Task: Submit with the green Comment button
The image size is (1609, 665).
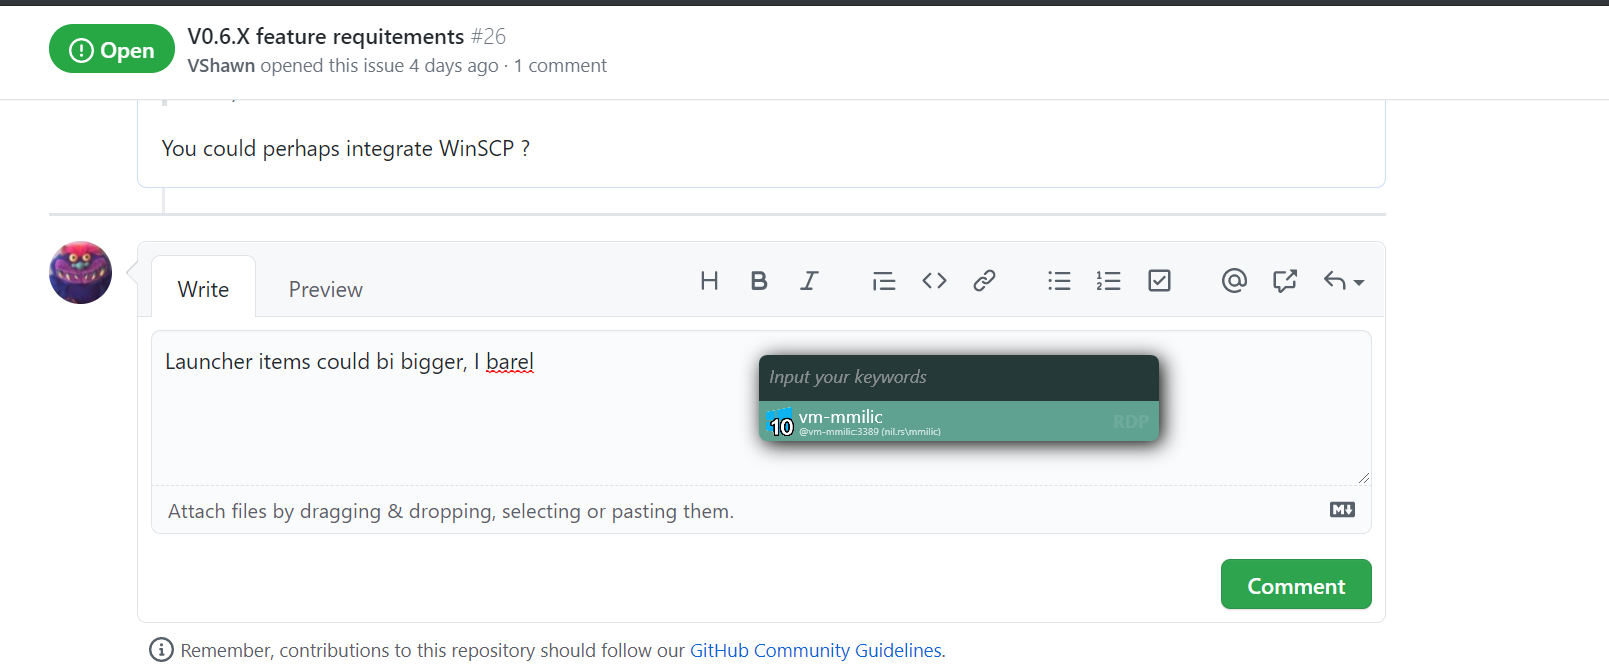Action: 1296,585
